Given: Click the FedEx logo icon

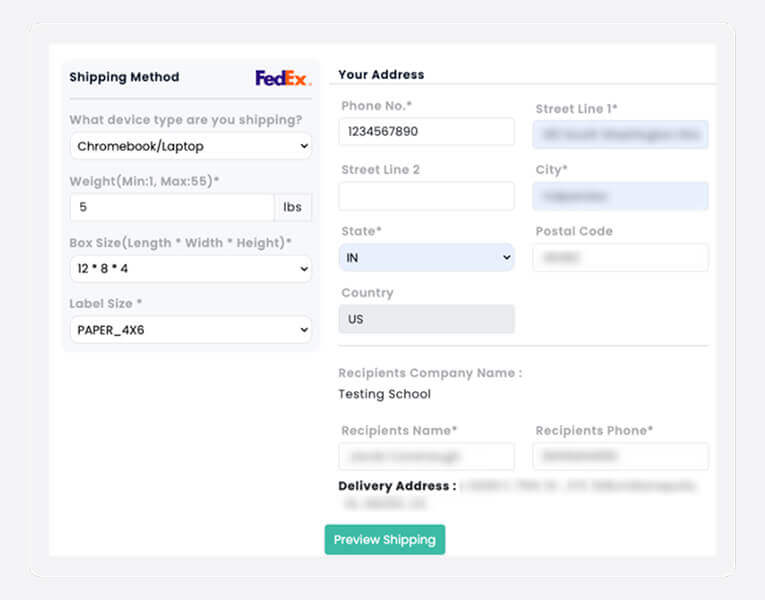Looking at the screenshot, I should [x=282, y=78].
